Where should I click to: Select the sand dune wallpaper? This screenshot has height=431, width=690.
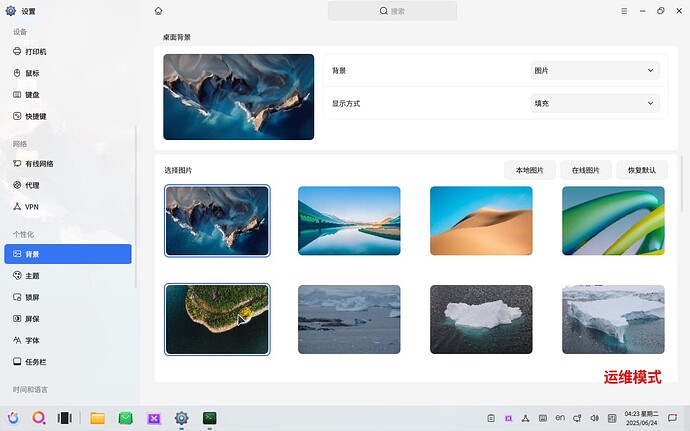[x=481, y=221]
